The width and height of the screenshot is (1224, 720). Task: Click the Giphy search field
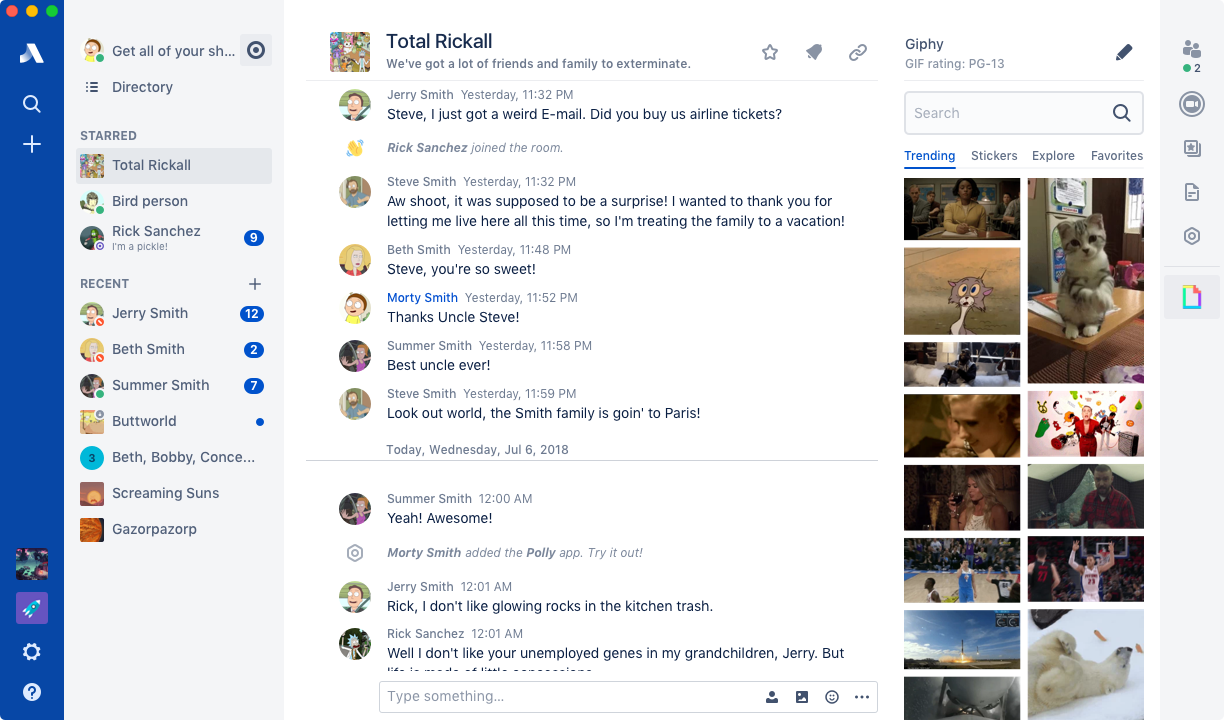[1024, 113]
